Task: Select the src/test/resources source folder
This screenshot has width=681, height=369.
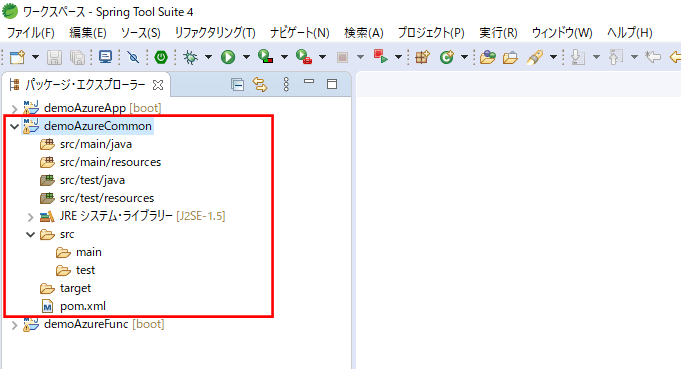Action: (x=107, y=198)
